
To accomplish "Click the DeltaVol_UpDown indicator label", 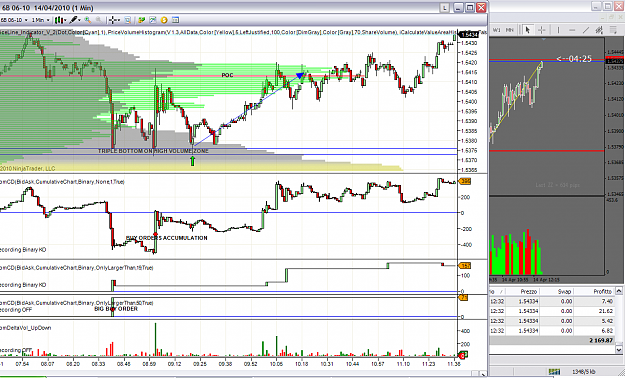I will pyautogui.click(x=26, y=328).
